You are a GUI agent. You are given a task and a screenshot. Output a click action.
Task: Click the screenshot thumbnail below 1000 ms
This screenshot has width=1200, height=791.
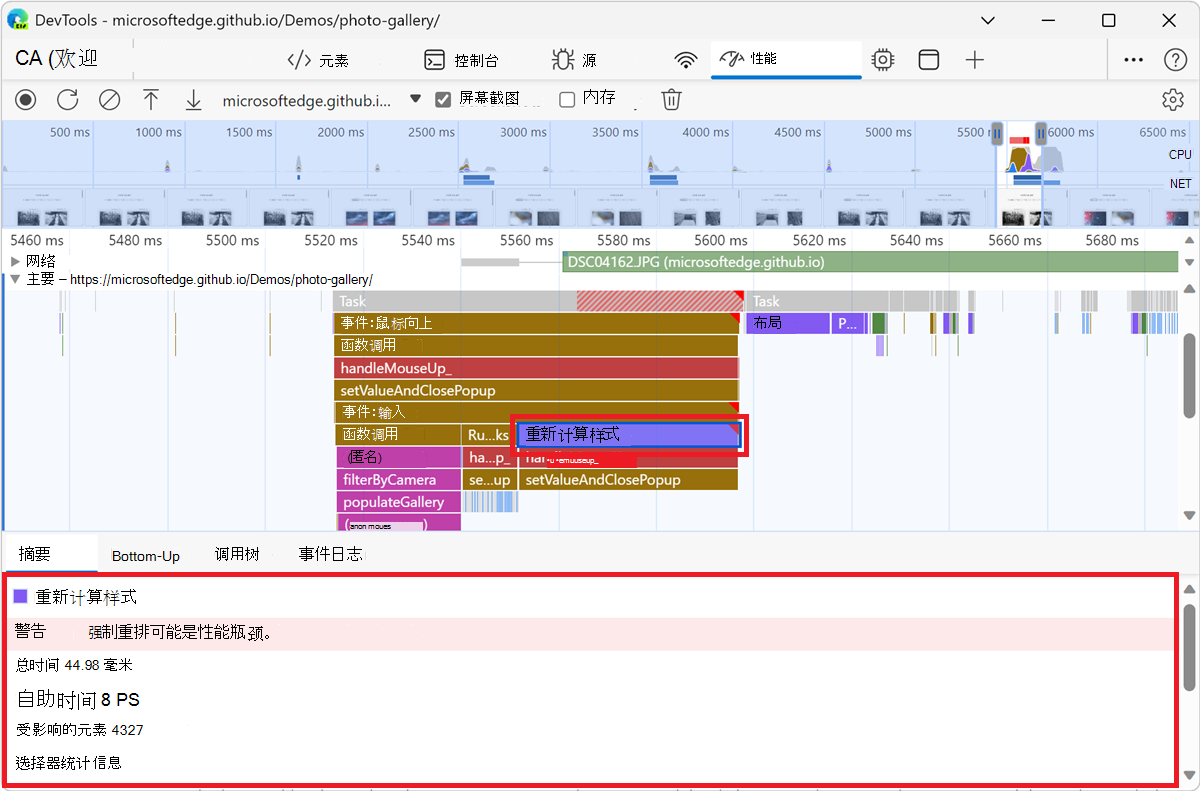[x=126, y=208]
